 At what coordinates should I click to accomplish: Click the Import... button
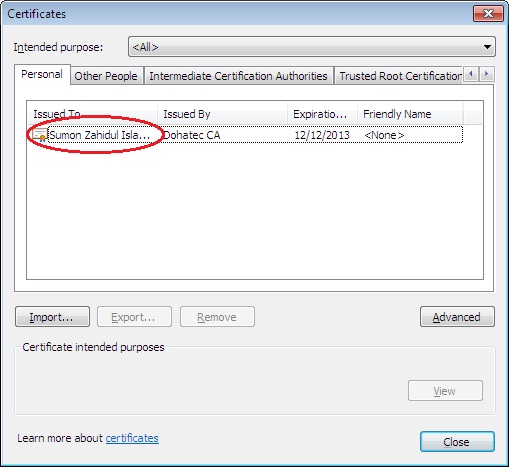(52, 317)
